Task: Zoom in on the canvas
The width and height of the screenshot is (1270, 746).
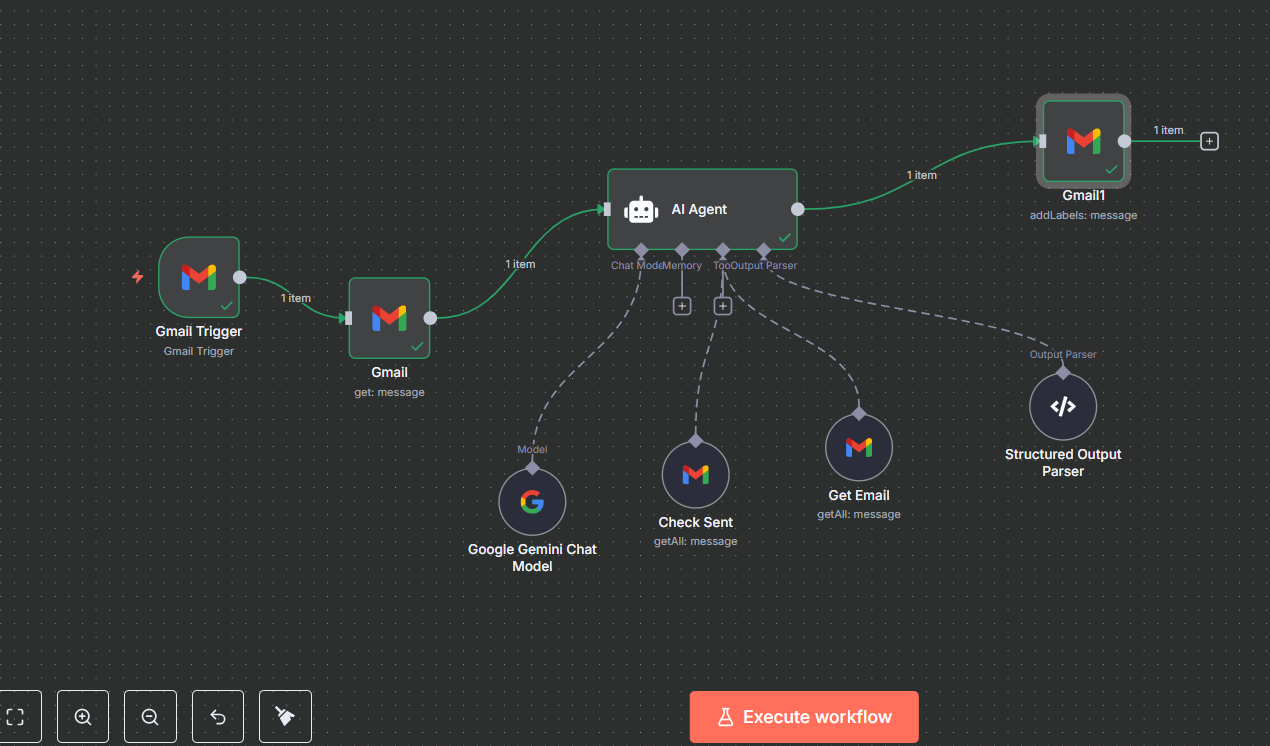Action: click(83, 716)
